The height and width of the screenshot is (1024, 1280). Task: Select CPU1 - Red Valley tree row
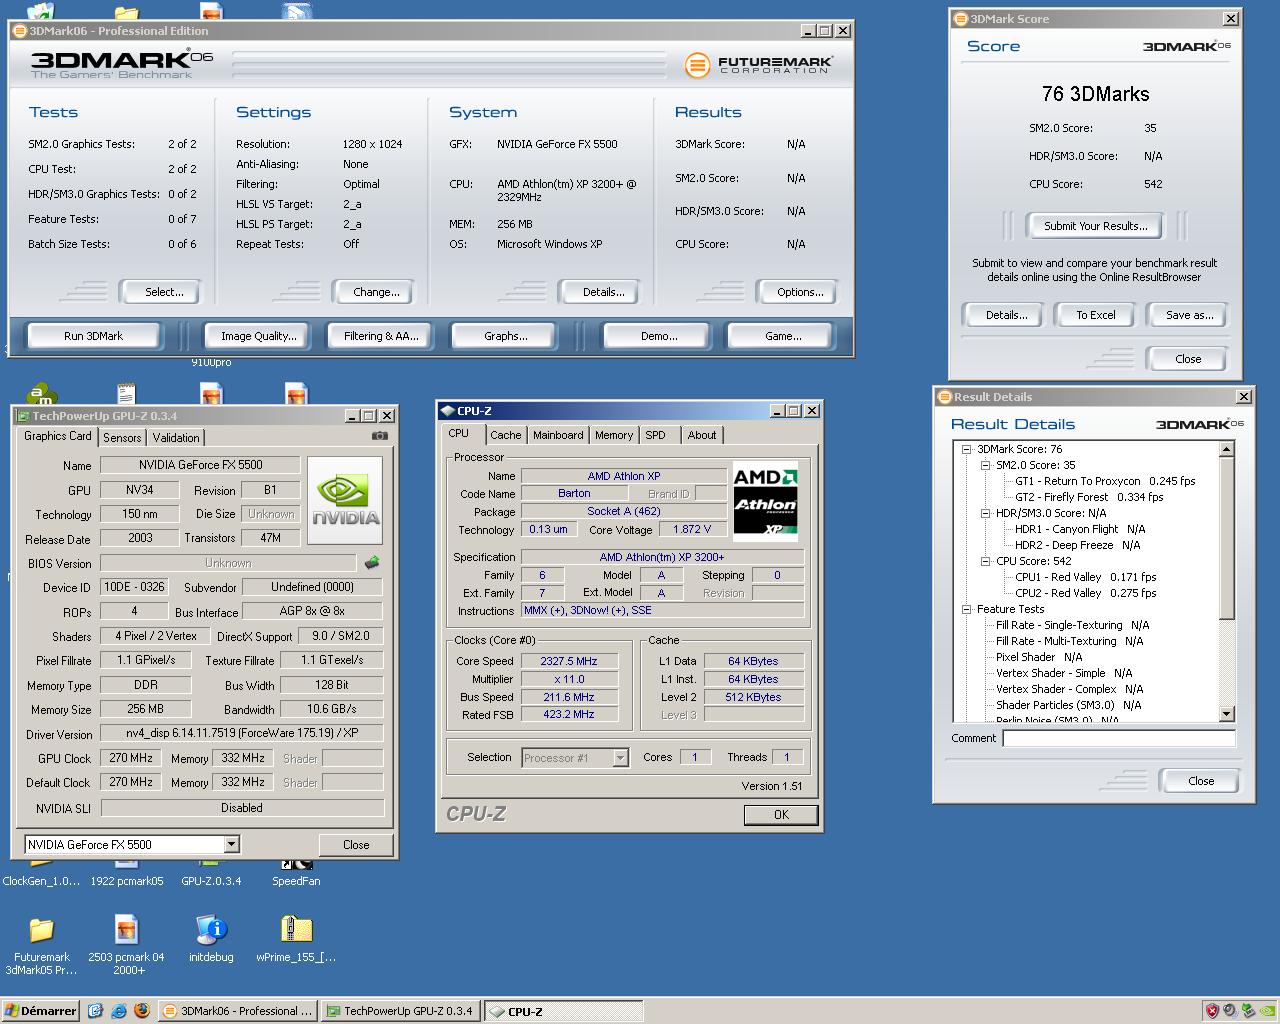pyautogui.click(x=1085, y=577)
